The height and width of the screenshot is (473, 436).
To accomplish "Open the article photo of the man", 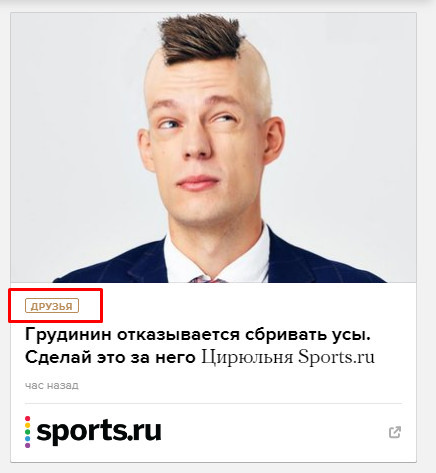I will click(213, 148).
